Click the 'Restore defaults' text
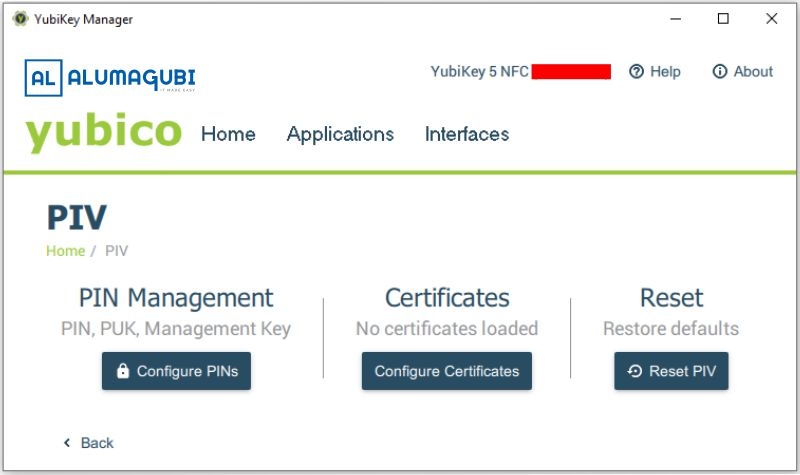 tap(671, 329)
